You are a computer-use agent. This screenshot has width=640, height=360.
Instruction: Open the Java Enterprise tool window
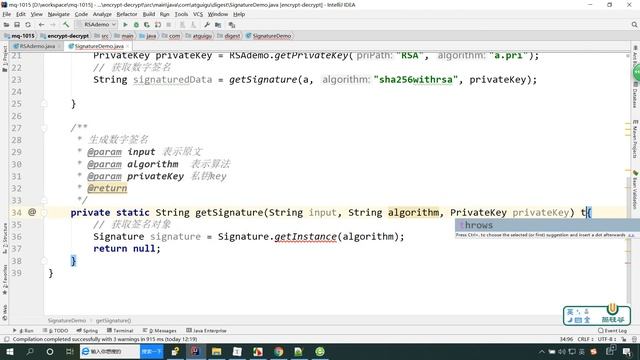(x=206, y=331)
